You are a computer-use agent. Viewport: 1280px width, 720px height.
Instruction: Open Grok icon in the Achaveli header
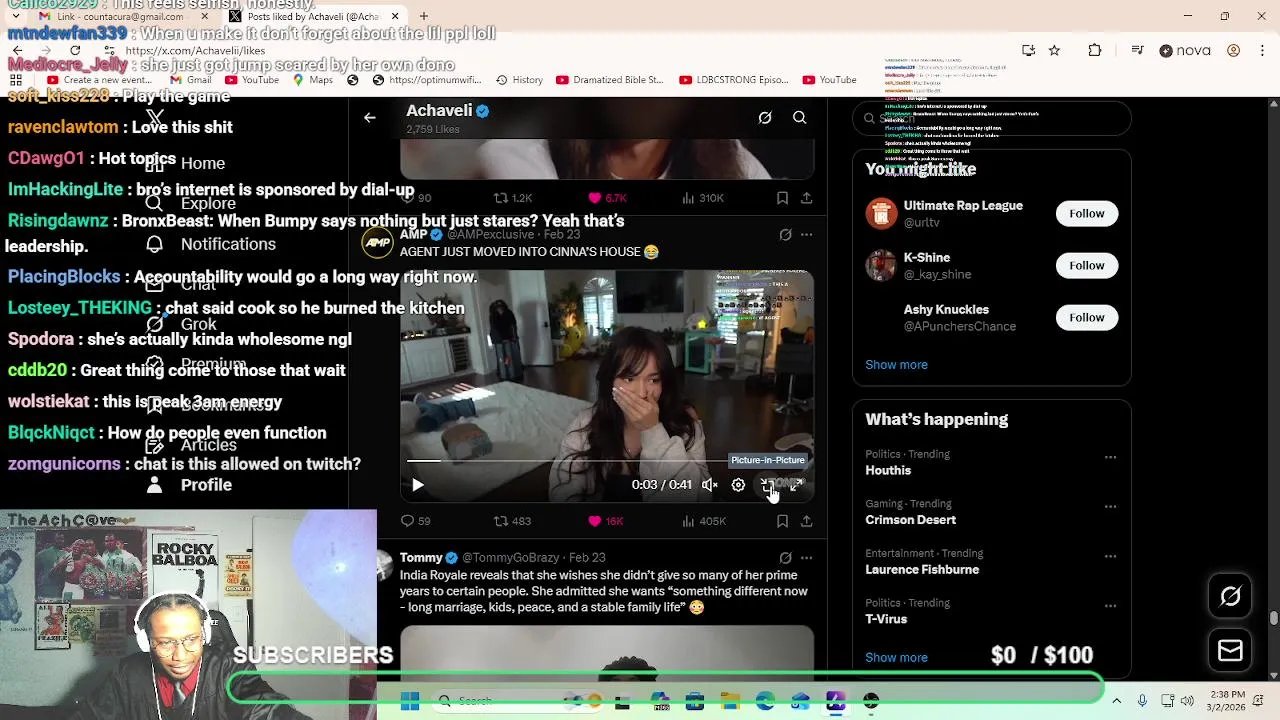pyautogui.click(x=765, y=118)
